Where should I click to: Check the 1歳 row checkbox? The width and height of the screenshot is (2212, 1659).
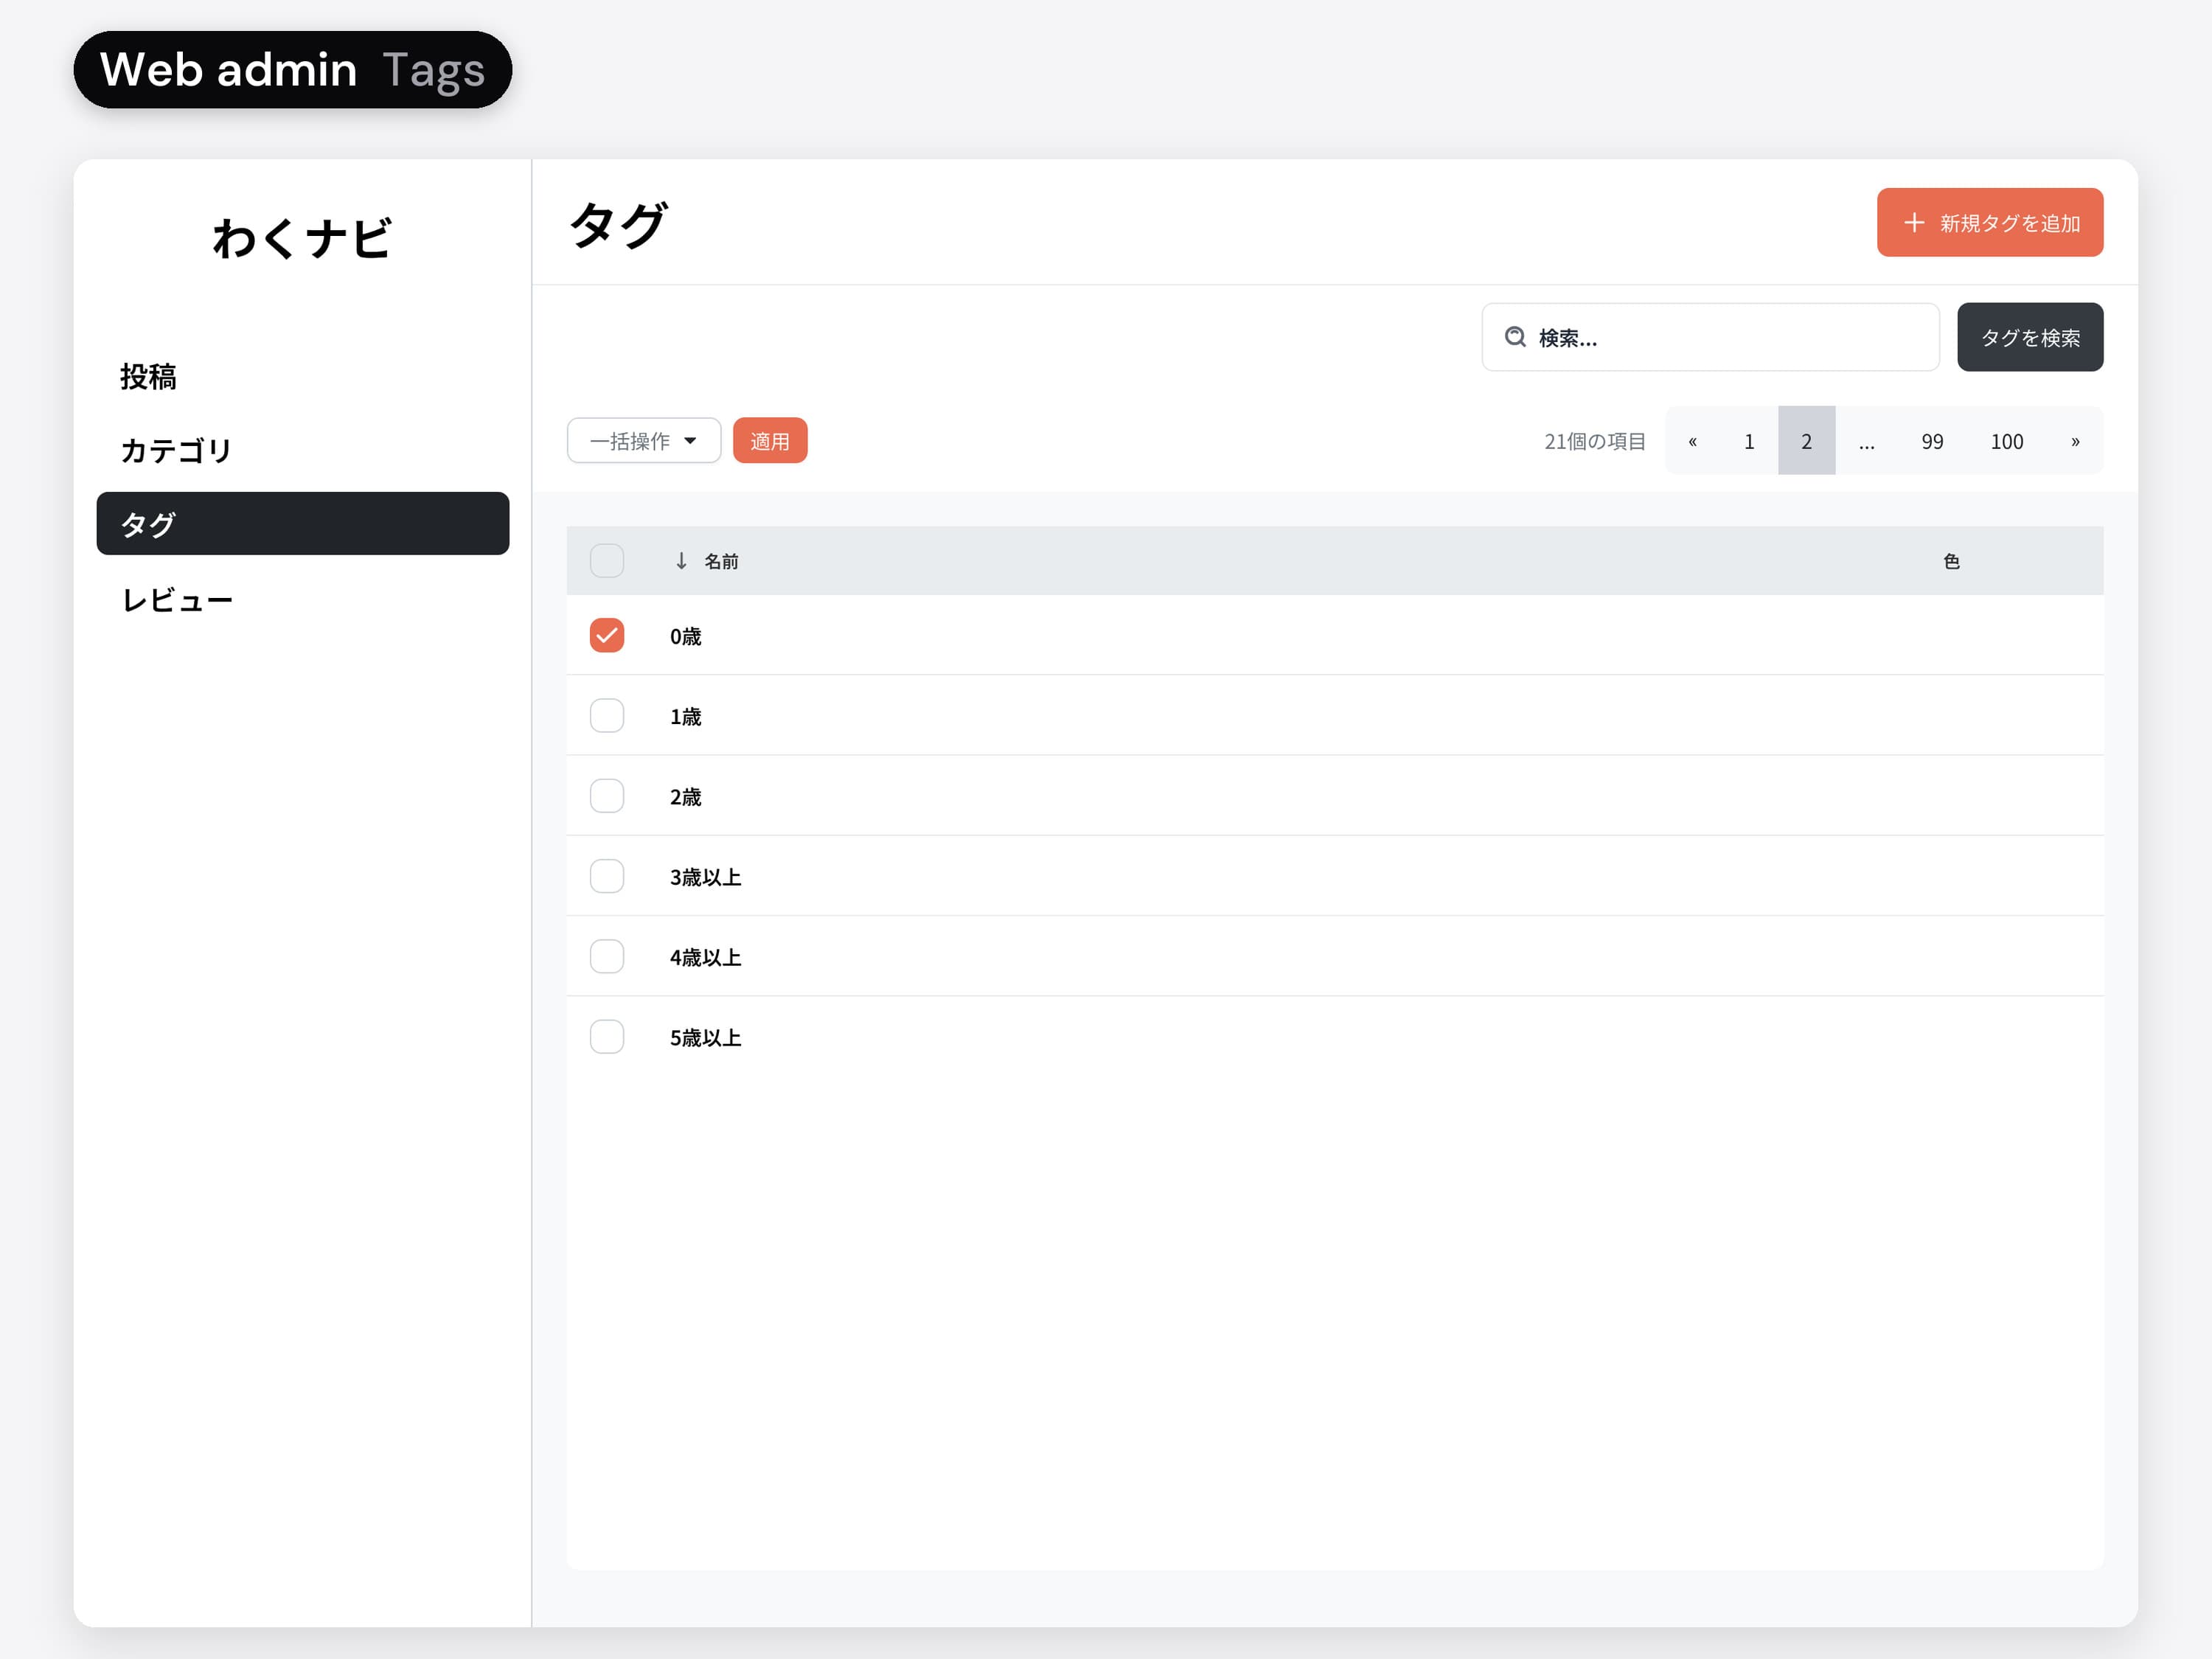coord(607,716)
